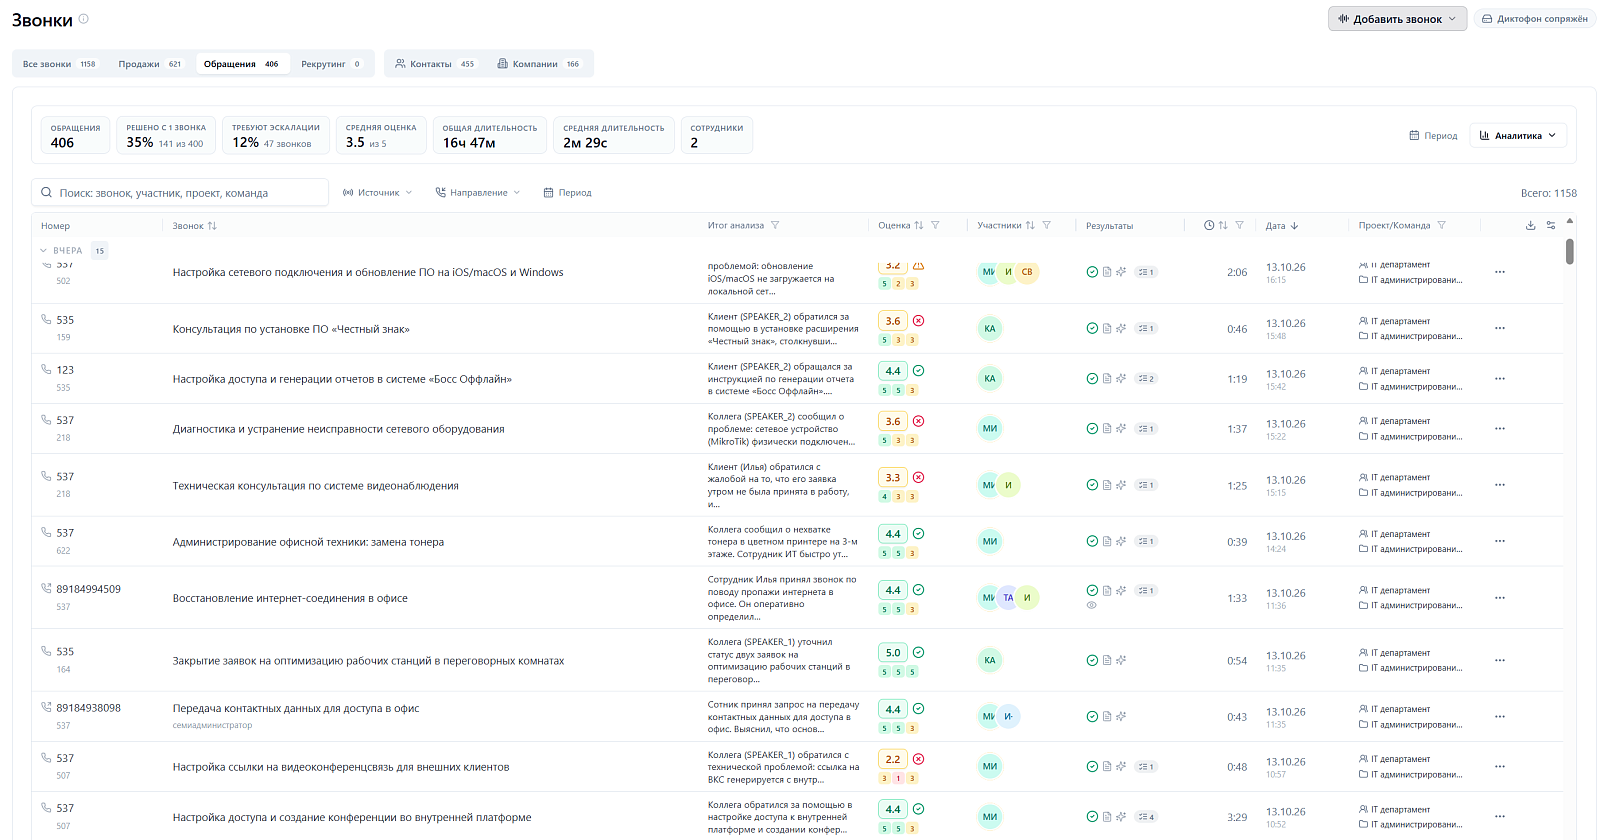Open three-dot menu for the 3:29 call row
Viewport: 1600px width, 840px height.
1500,817
